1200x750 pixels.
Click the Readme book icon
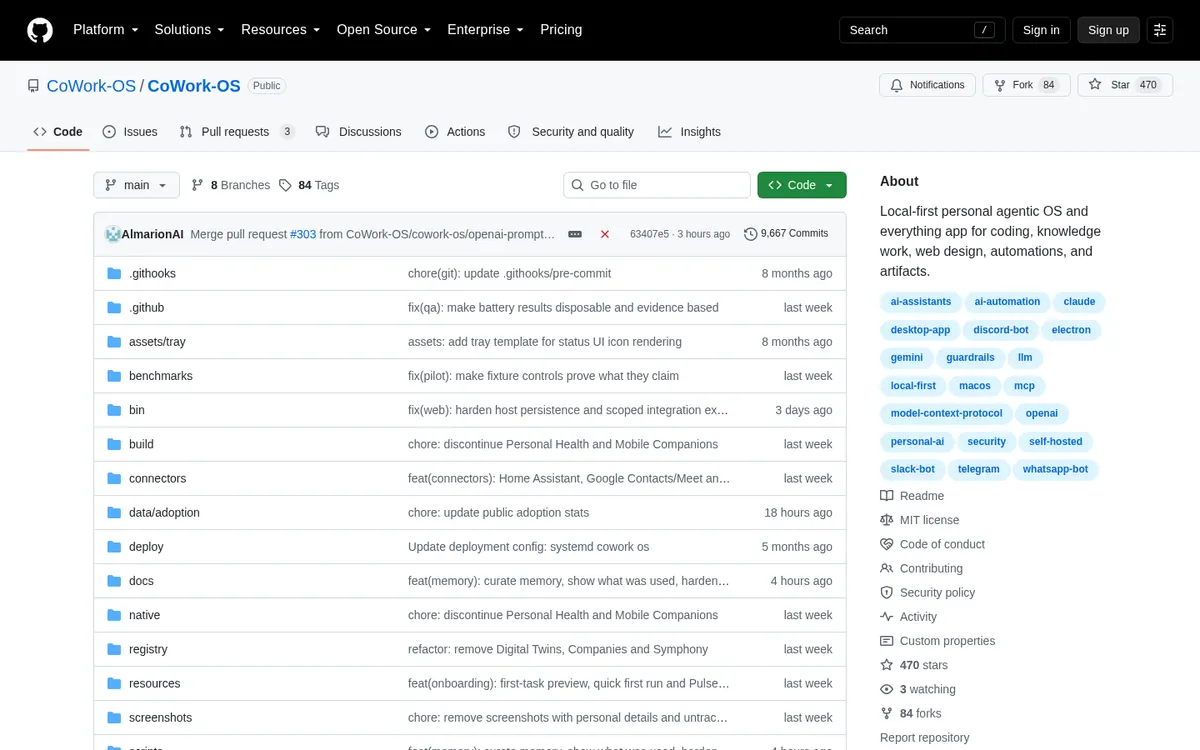[x=887, y=496]
